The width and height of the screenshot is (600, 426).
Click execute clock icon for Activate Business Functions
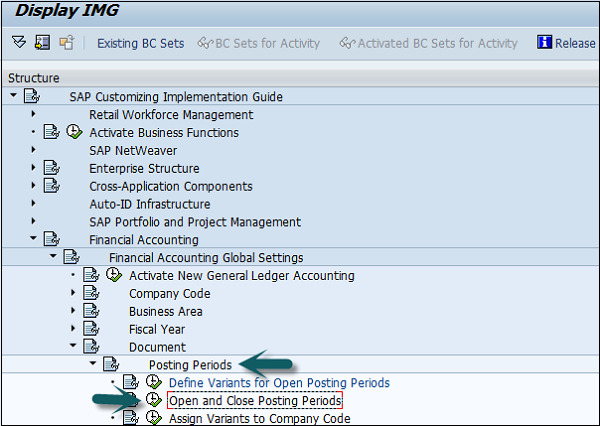pyautogui.click(x=74, y=133)
